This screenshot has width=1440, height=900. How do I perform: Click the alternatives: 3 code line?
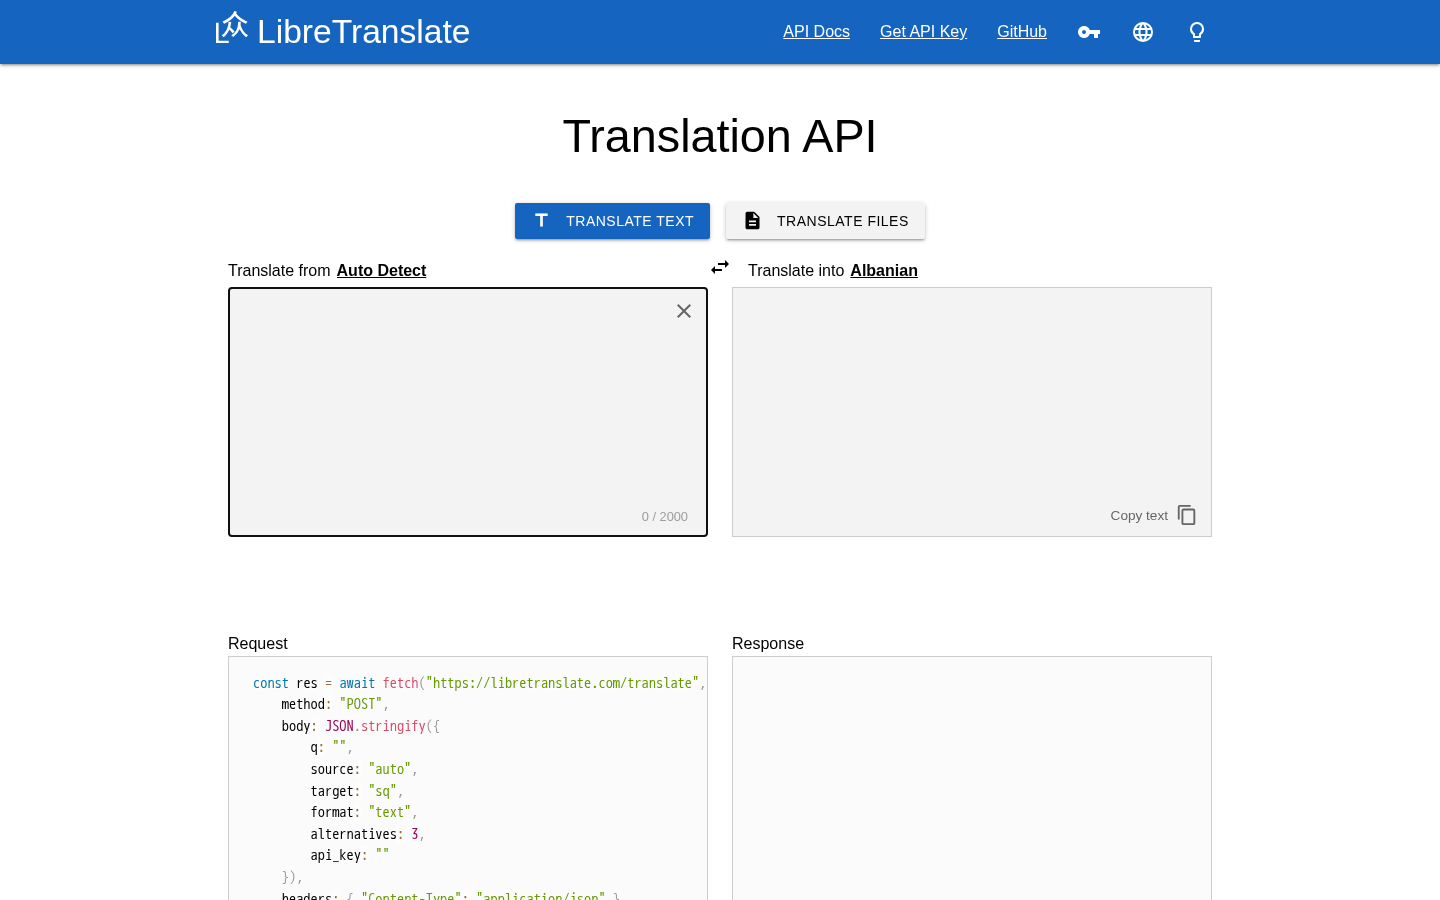367,834
